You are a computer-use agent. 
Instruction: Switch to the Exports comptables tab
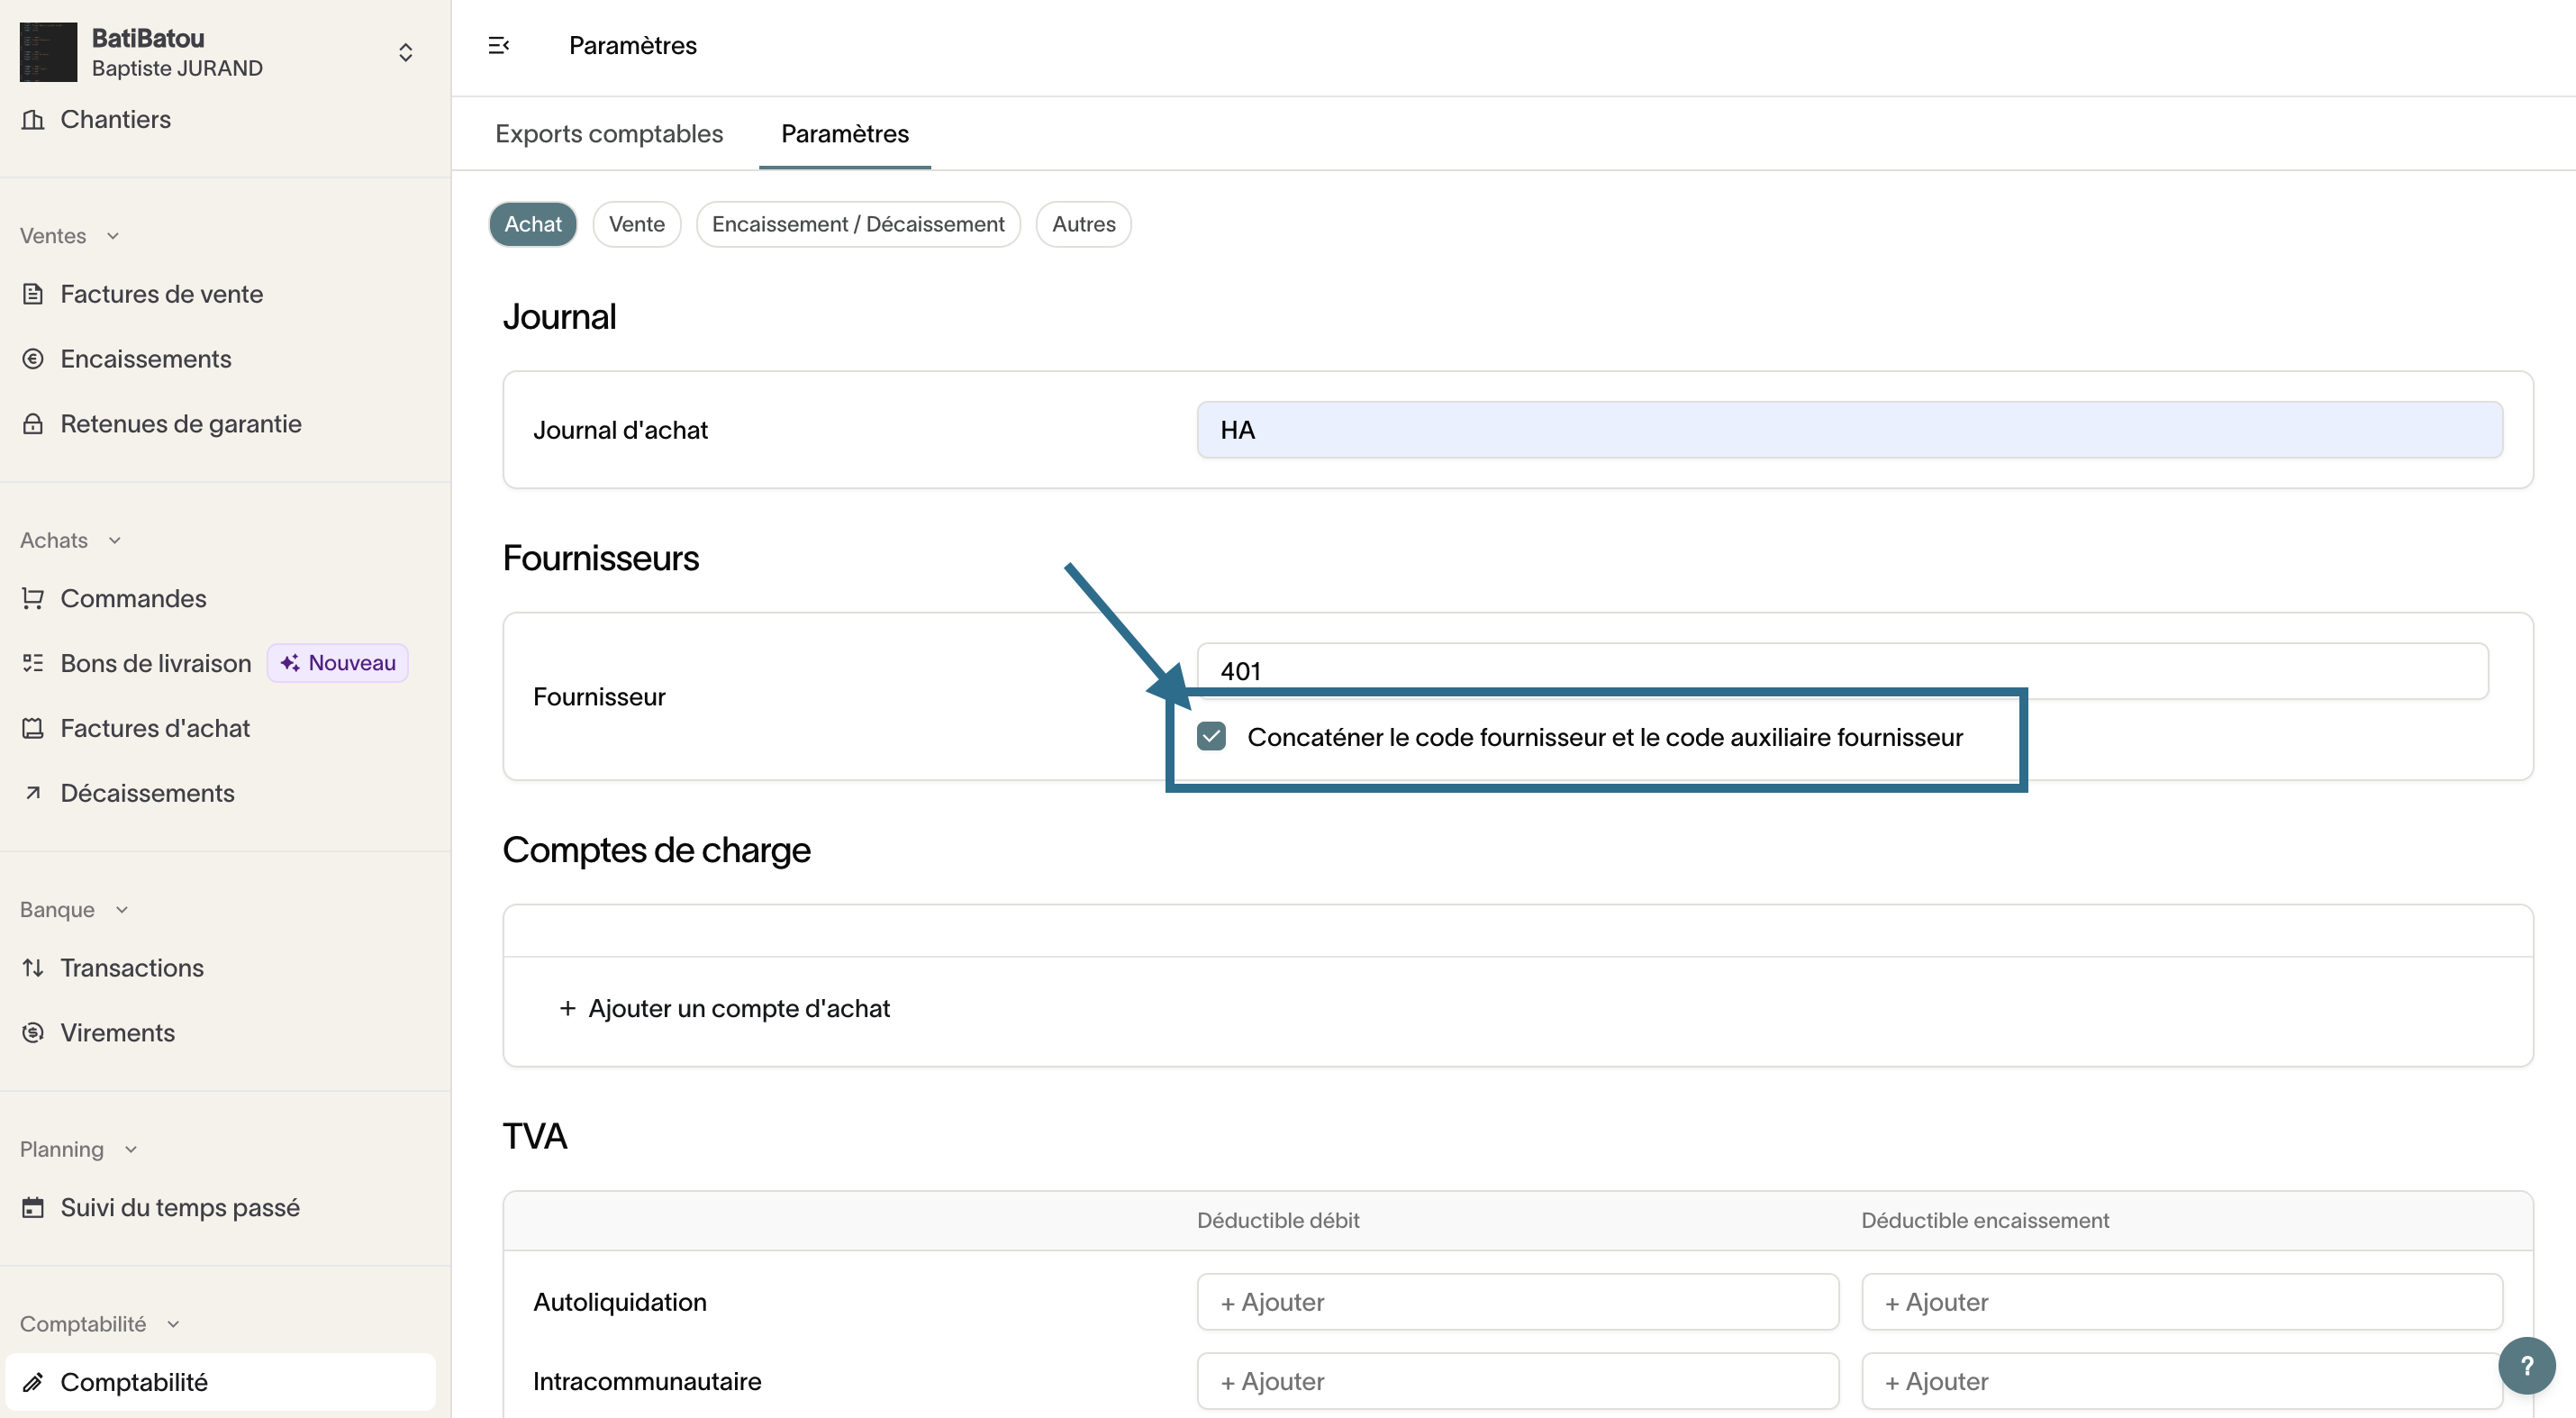[x=608, y=133]
